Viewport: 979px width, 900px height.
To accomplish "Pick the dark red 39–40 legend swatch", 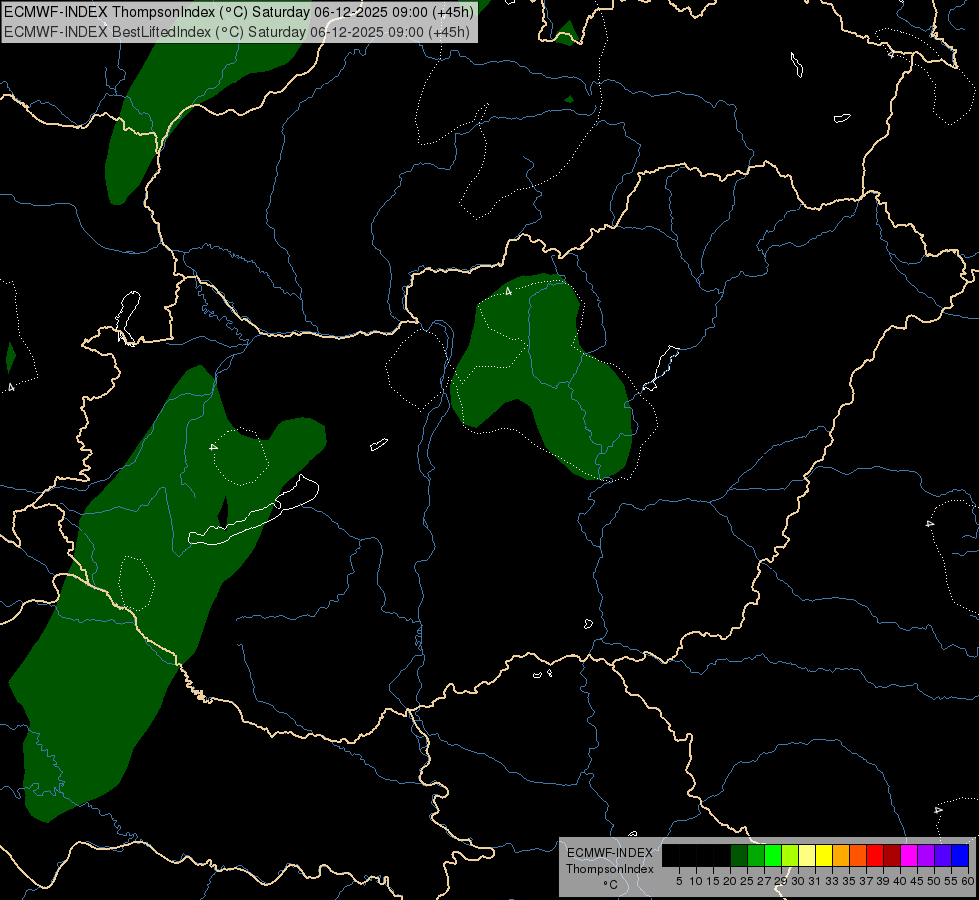I will coord(892,855).
